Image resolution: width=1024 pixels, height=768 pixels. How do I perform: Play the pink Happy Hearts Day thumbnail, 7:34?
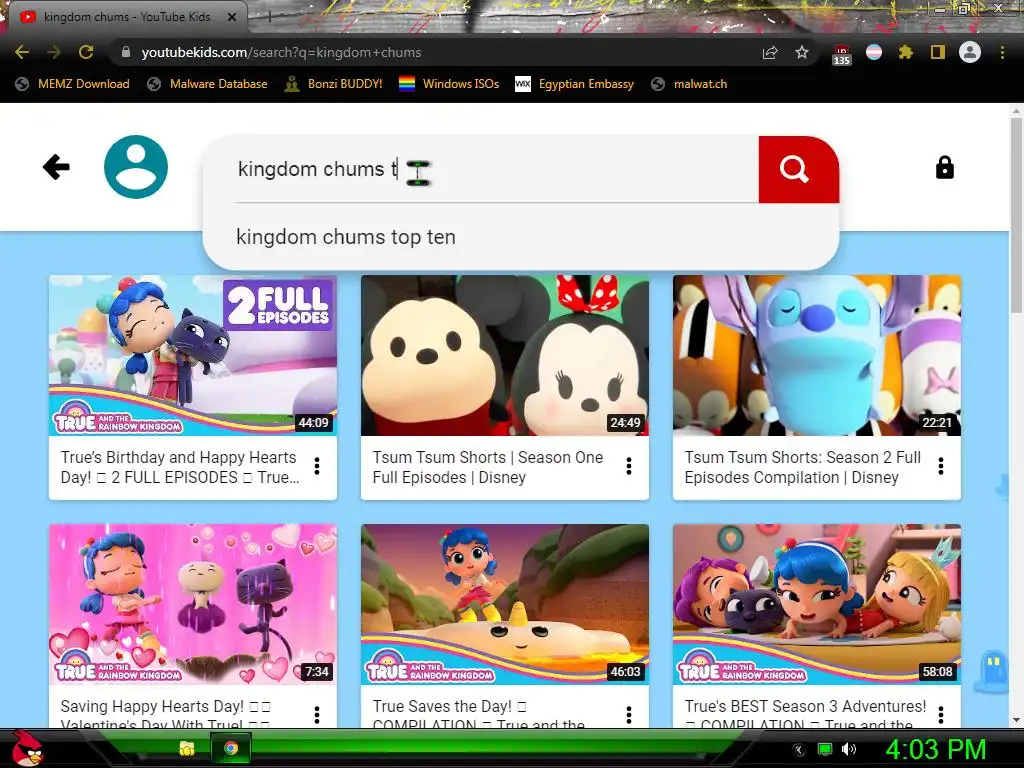(x=193, y=604)
